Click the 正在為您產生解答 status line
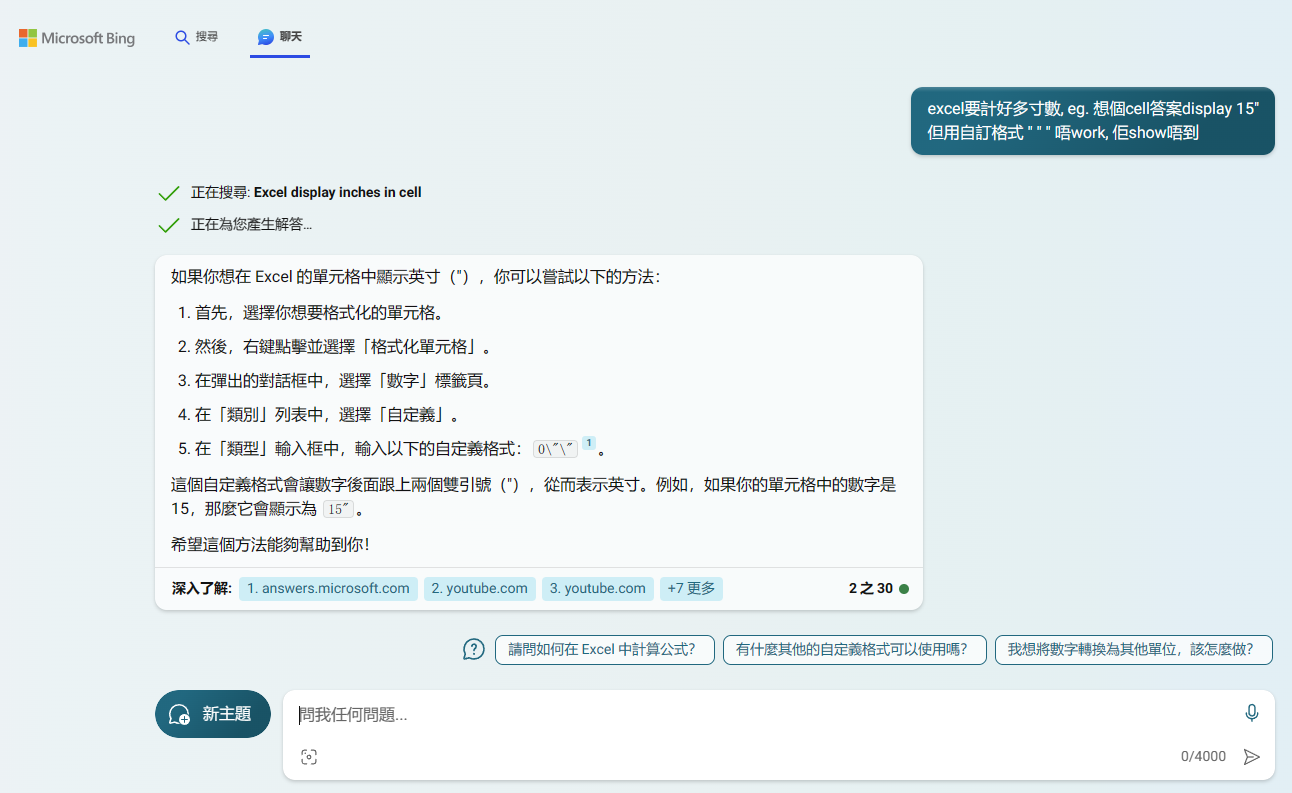1292x793 pixels. [x=251, y=225]
